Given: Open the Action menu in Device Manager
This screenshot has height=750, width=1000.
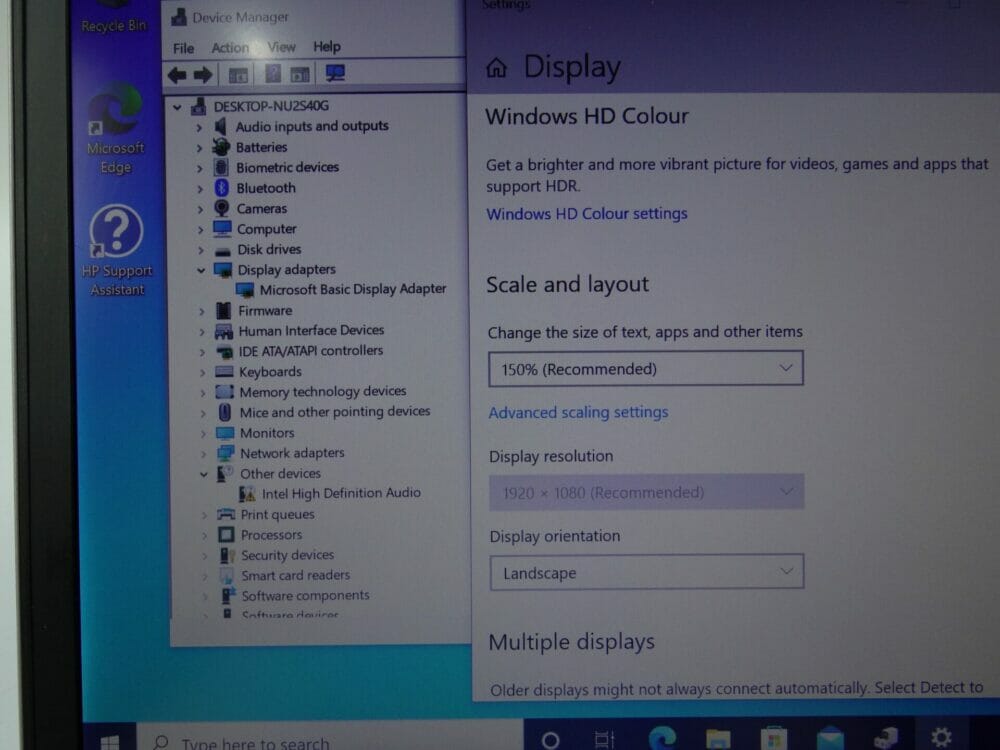Looking at the screenshot, I should [230, 48].
